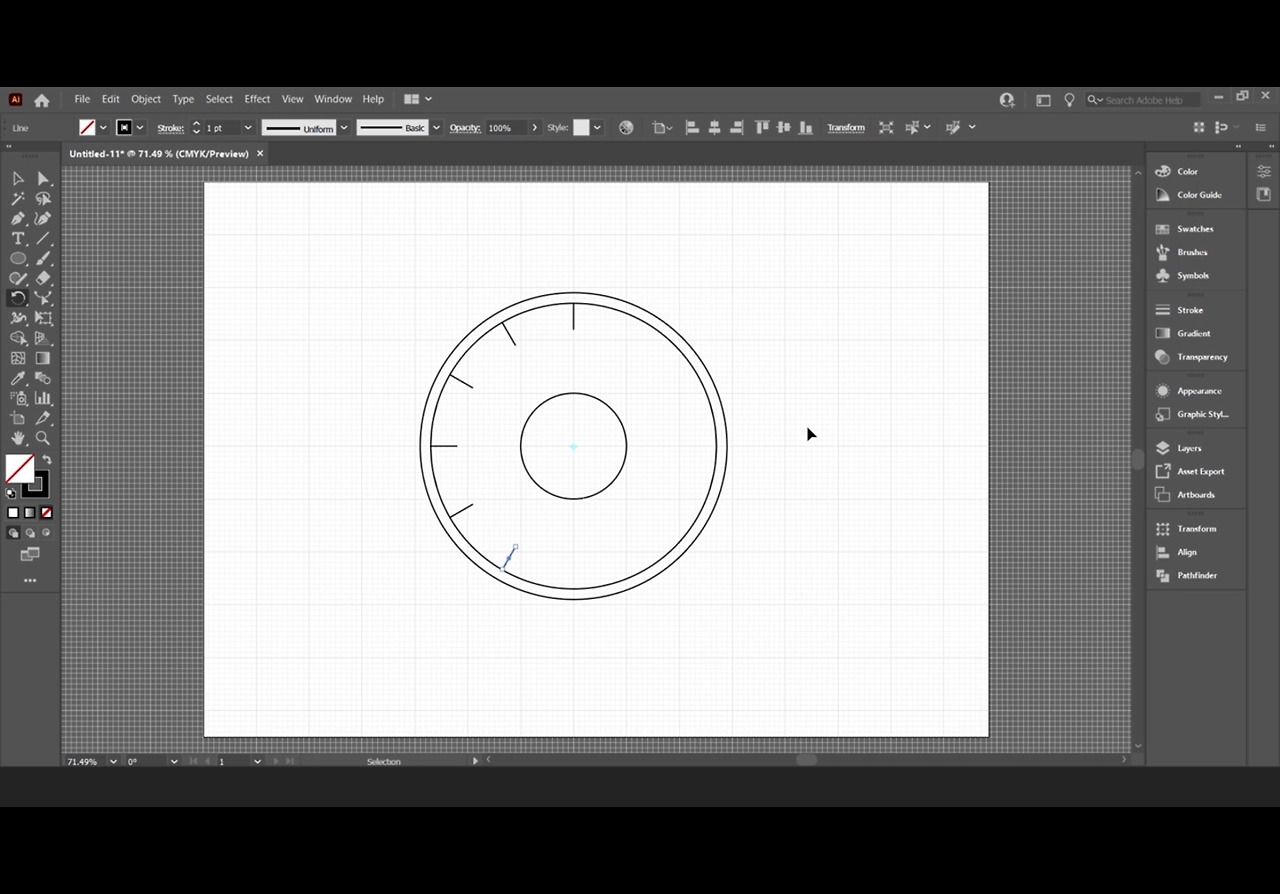Screen dimensions: 1280x894
Task: Pick the Line Segment tool
Action: point(43,238)
